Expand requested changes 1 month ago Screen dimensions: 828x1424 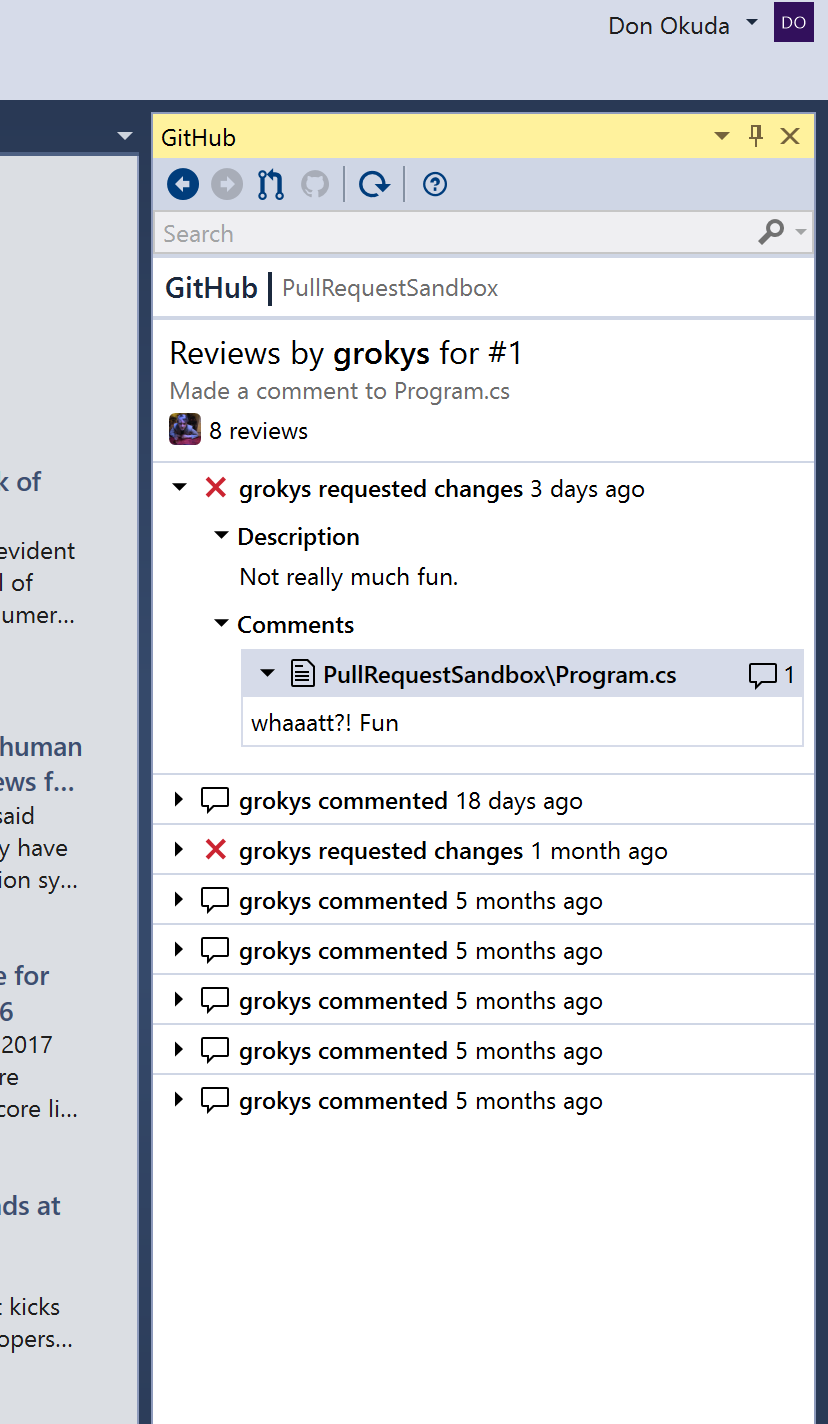(x=180, y=849)
